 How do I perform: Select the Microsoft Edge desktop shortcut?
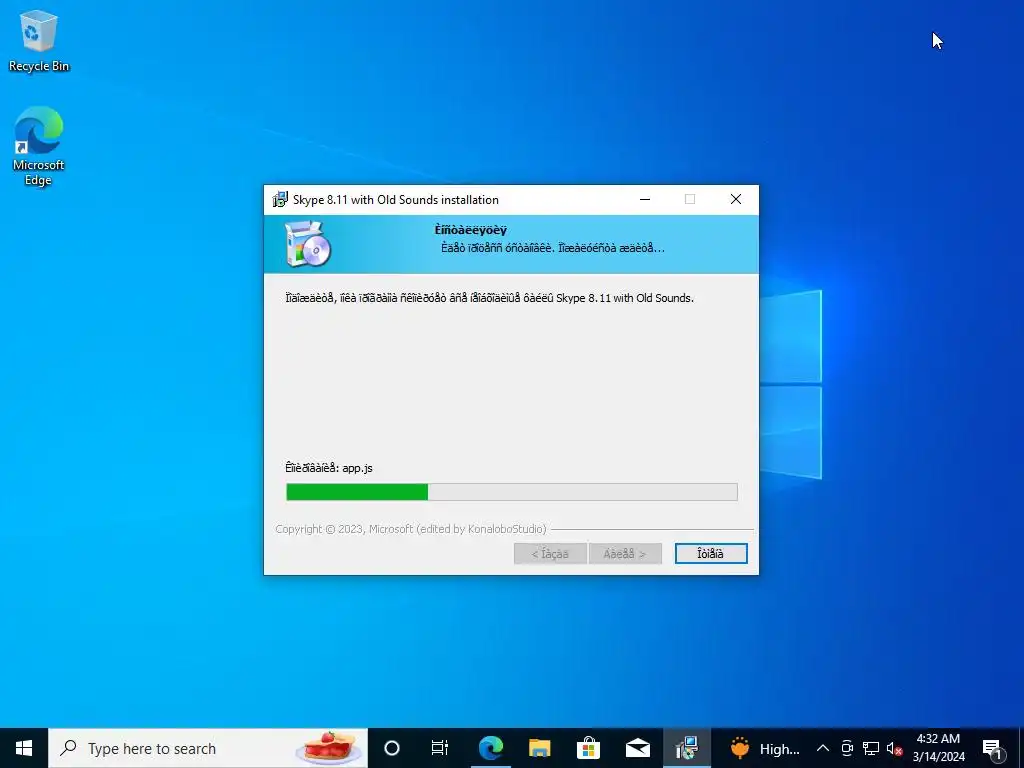coord(39,146)
